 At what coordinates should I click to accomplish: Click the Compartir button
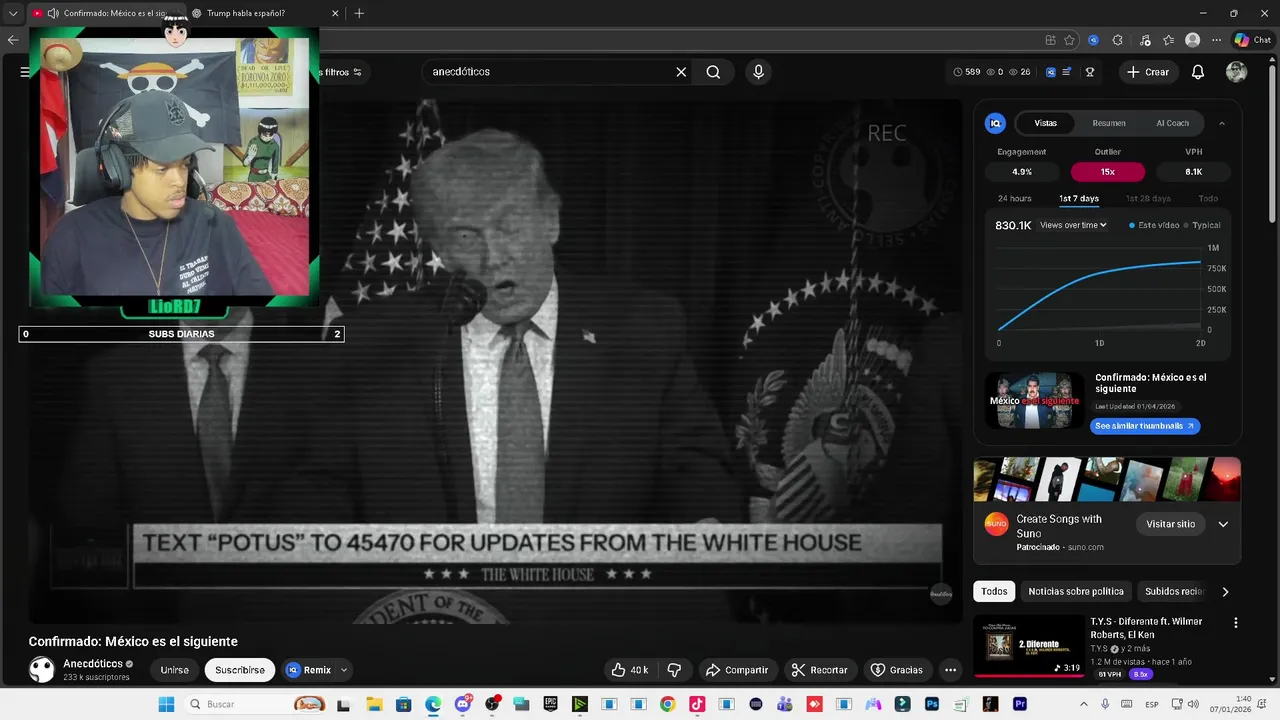[736, 670]
